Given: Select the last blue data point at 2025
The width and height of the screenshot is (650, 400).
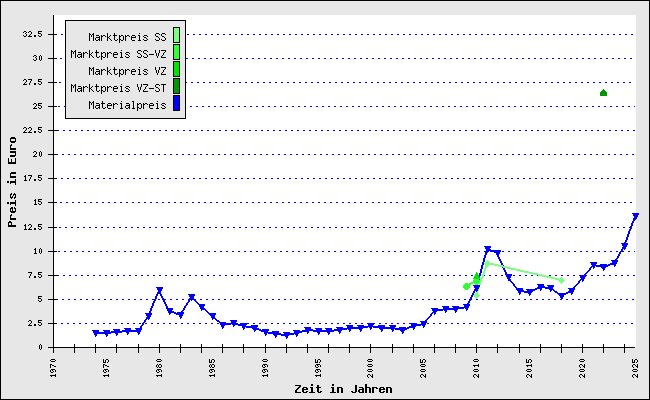Looking at the screenshot, I should pyautogui.click(x=635, y=216).
